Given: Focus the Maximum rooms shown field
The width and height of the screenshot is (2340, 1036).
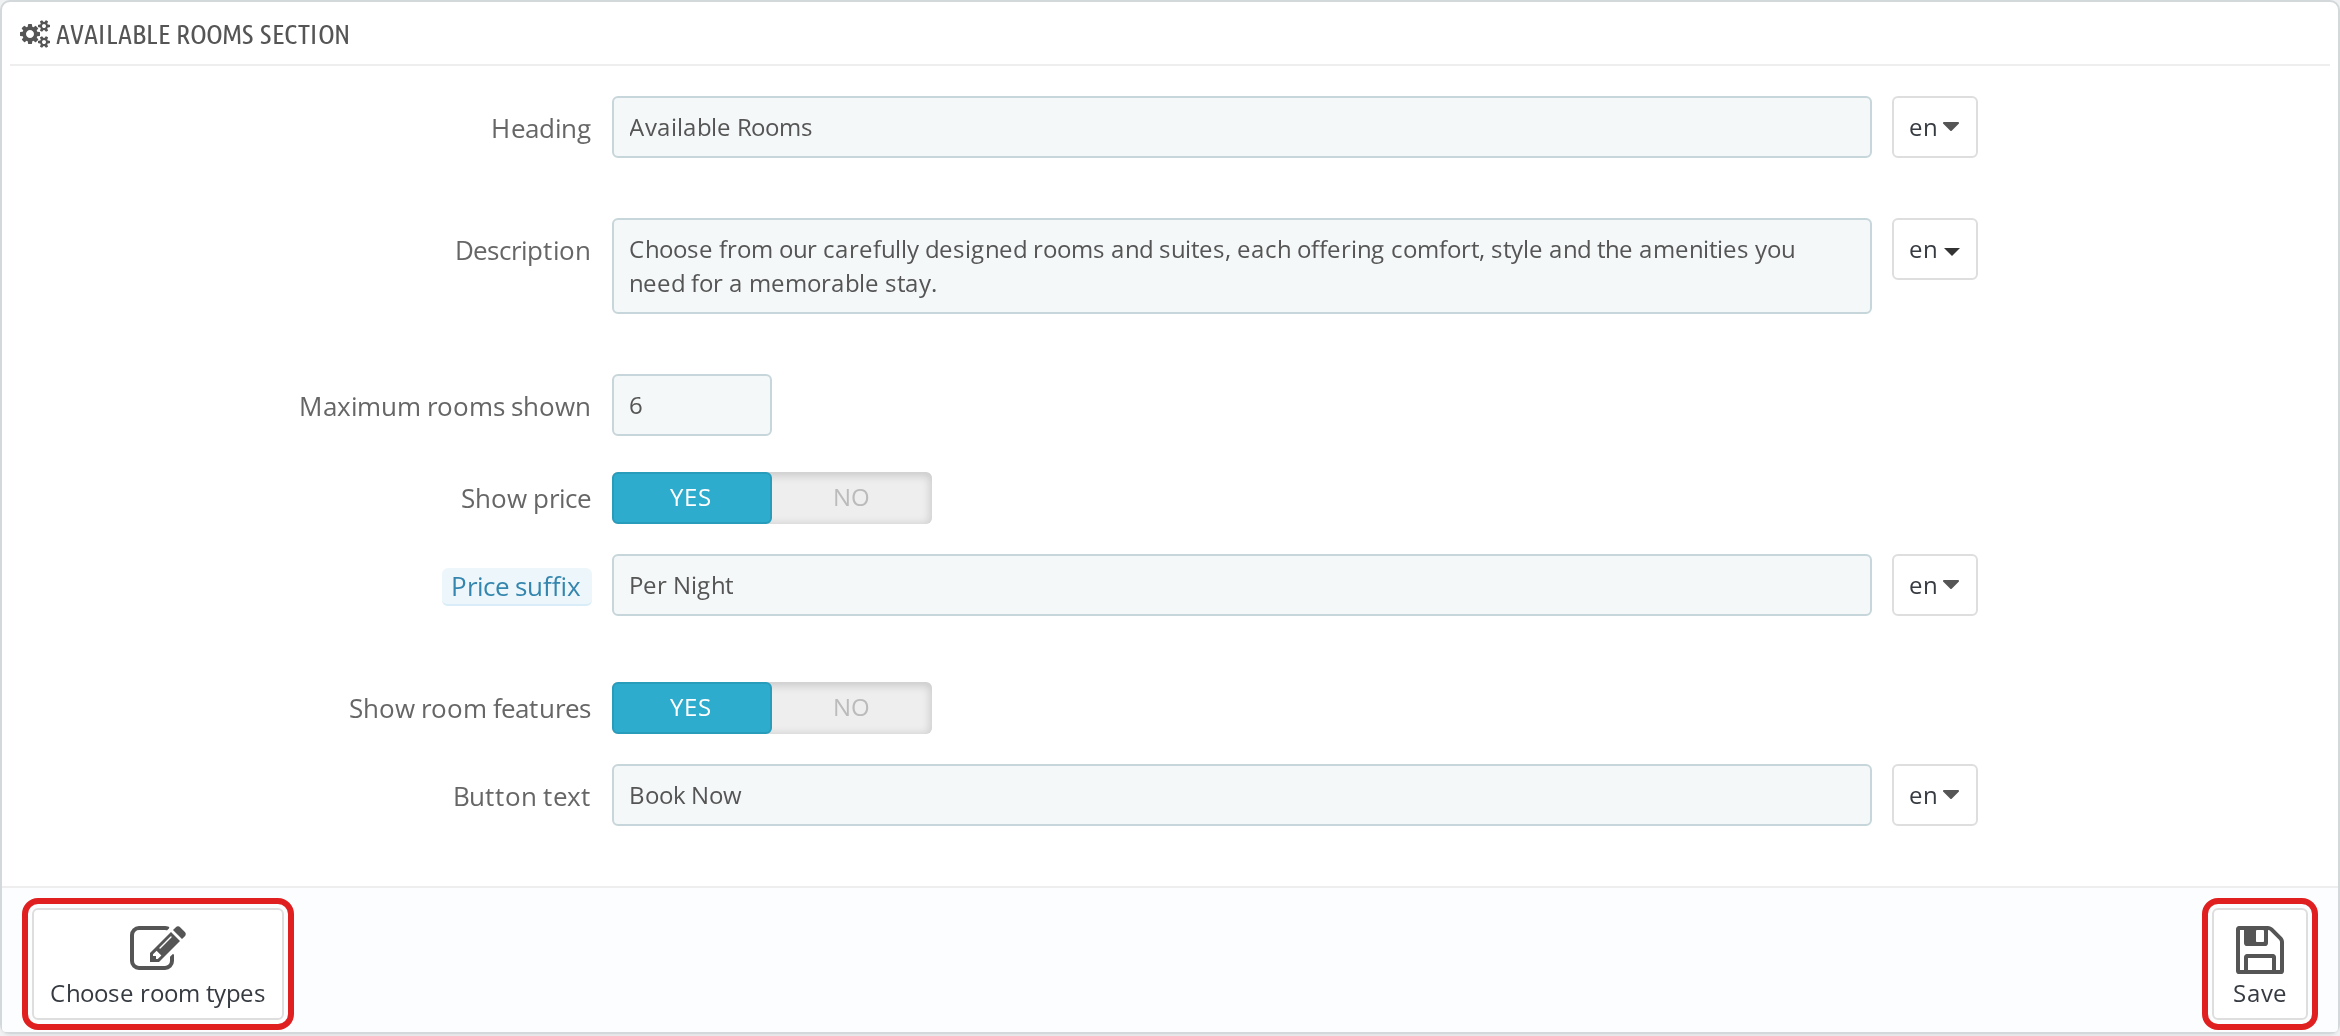Looking at the screenshot, I should [x=691, y=405].
